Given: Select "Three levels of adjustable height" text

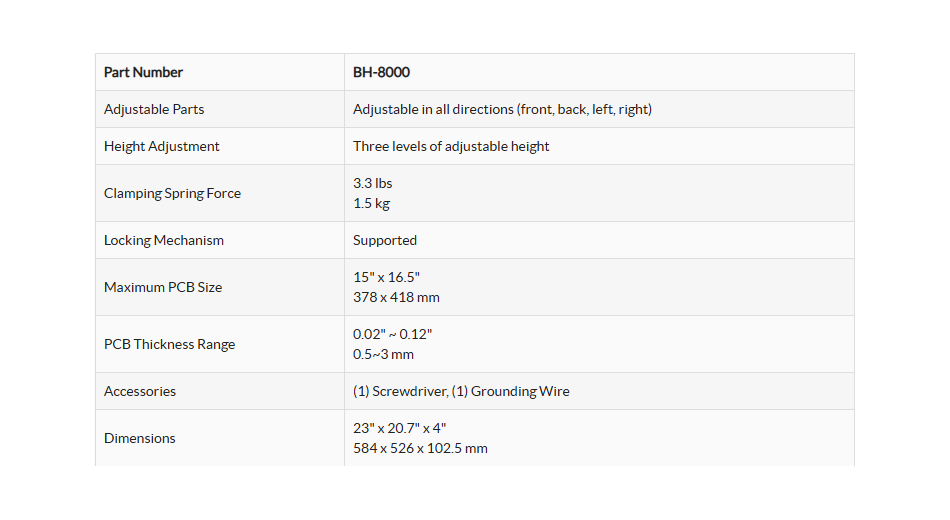Looking at the screenshot, I should (451, 146).
